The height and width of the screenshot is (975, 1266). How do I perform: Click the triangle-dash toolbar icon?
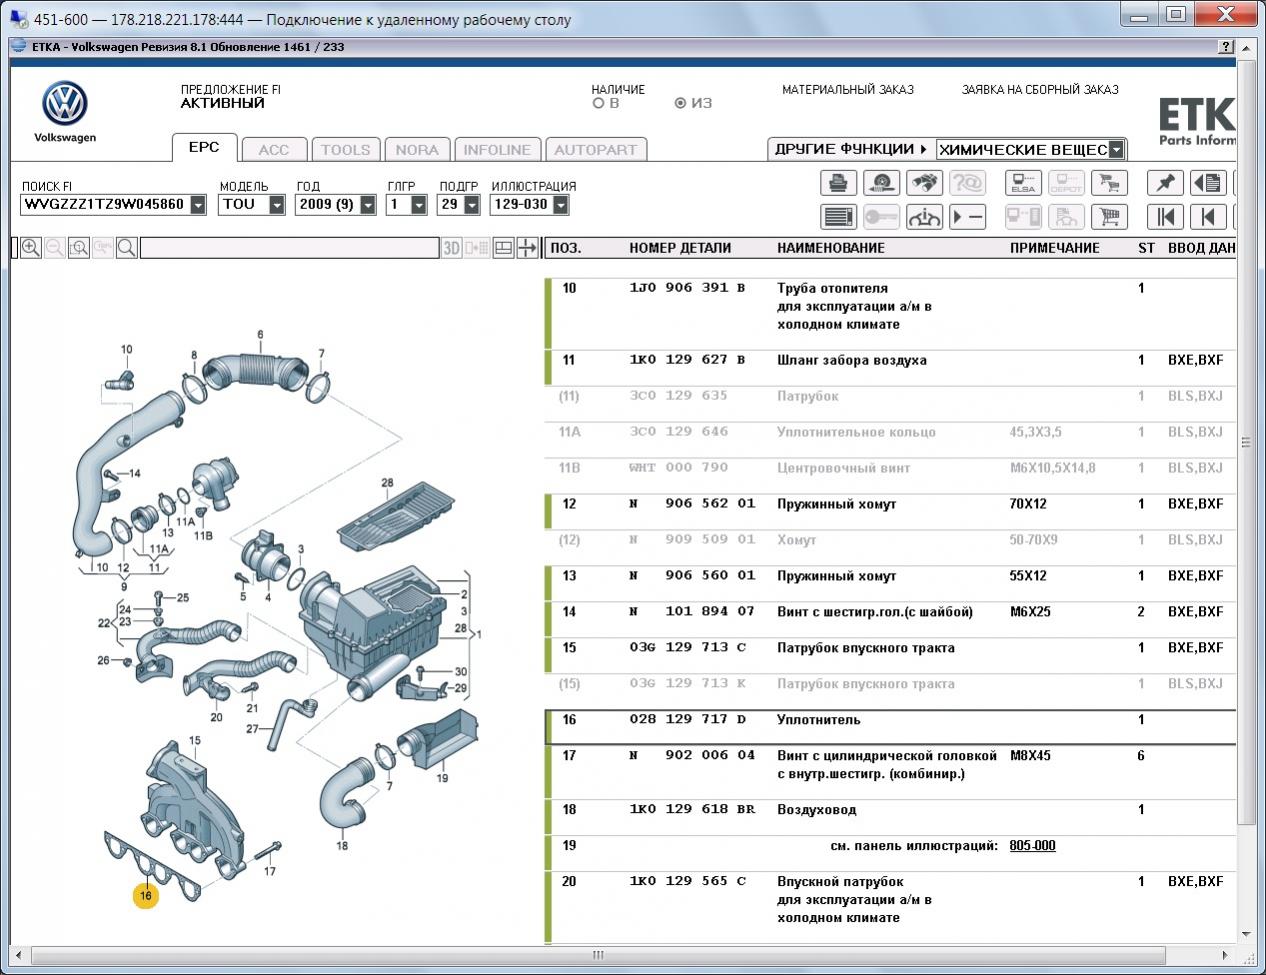pos(967,216)
